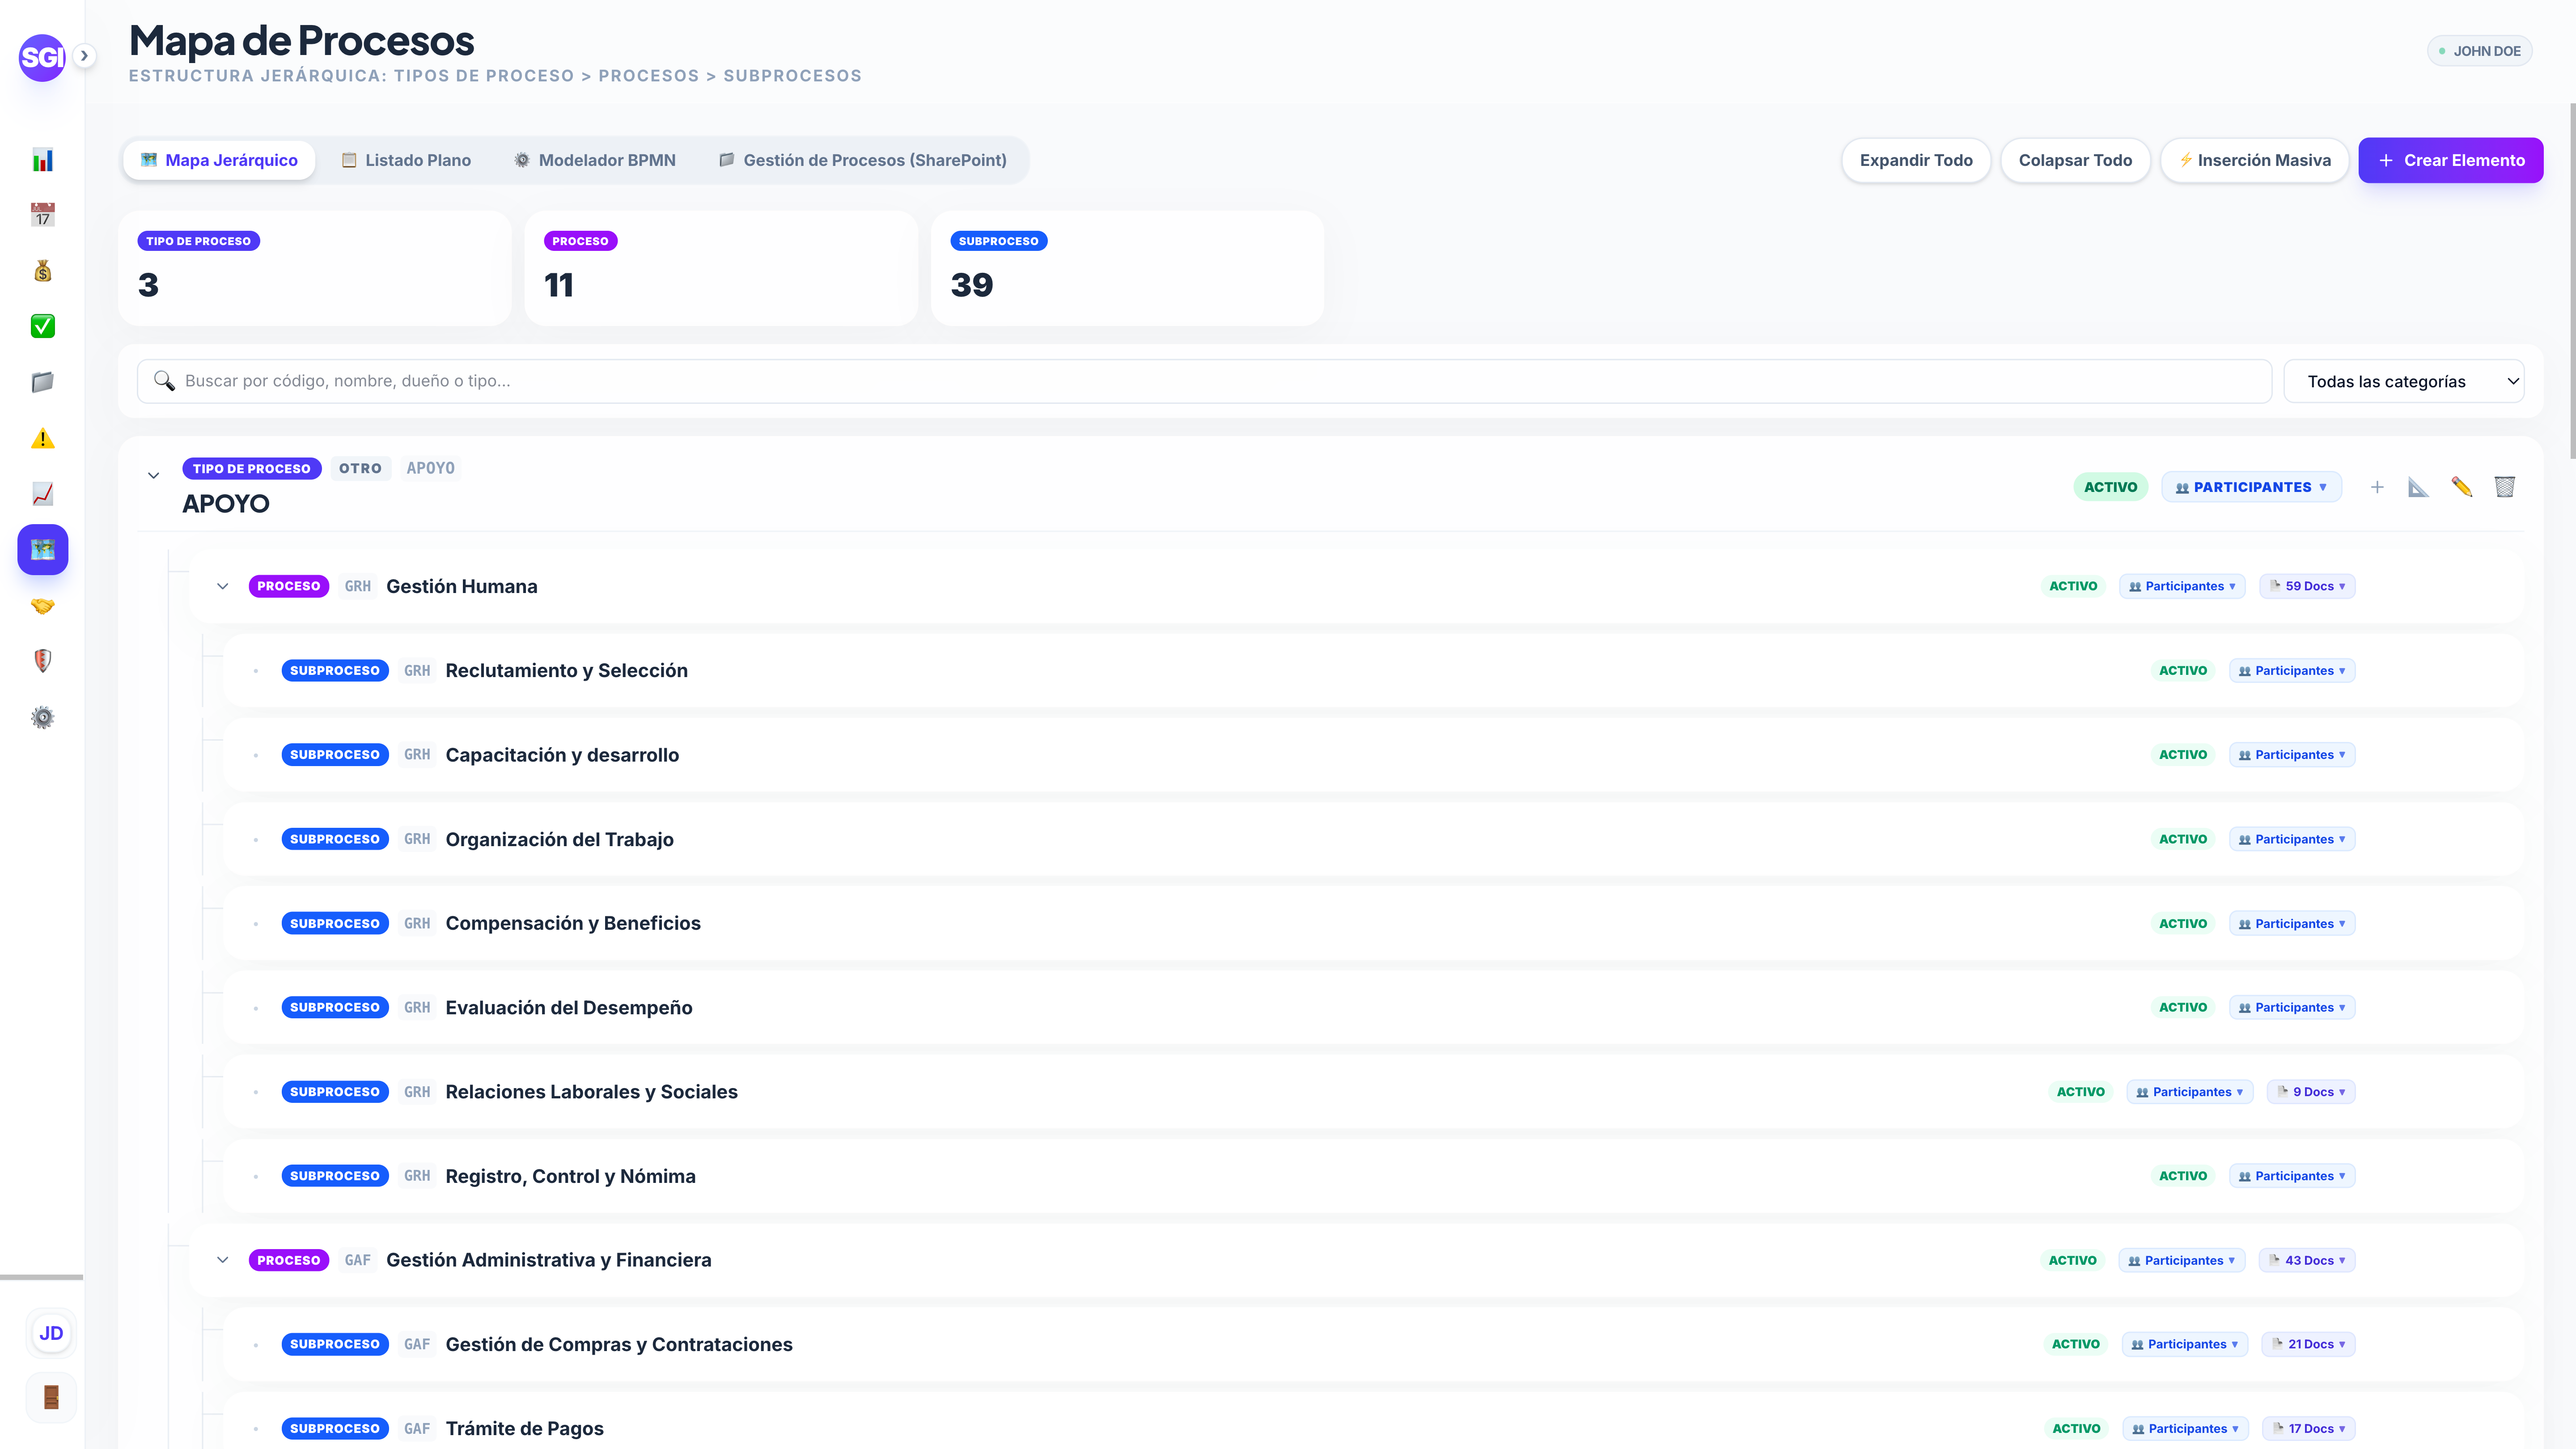Delete APOYO using the trash icon

[2504, 487]
